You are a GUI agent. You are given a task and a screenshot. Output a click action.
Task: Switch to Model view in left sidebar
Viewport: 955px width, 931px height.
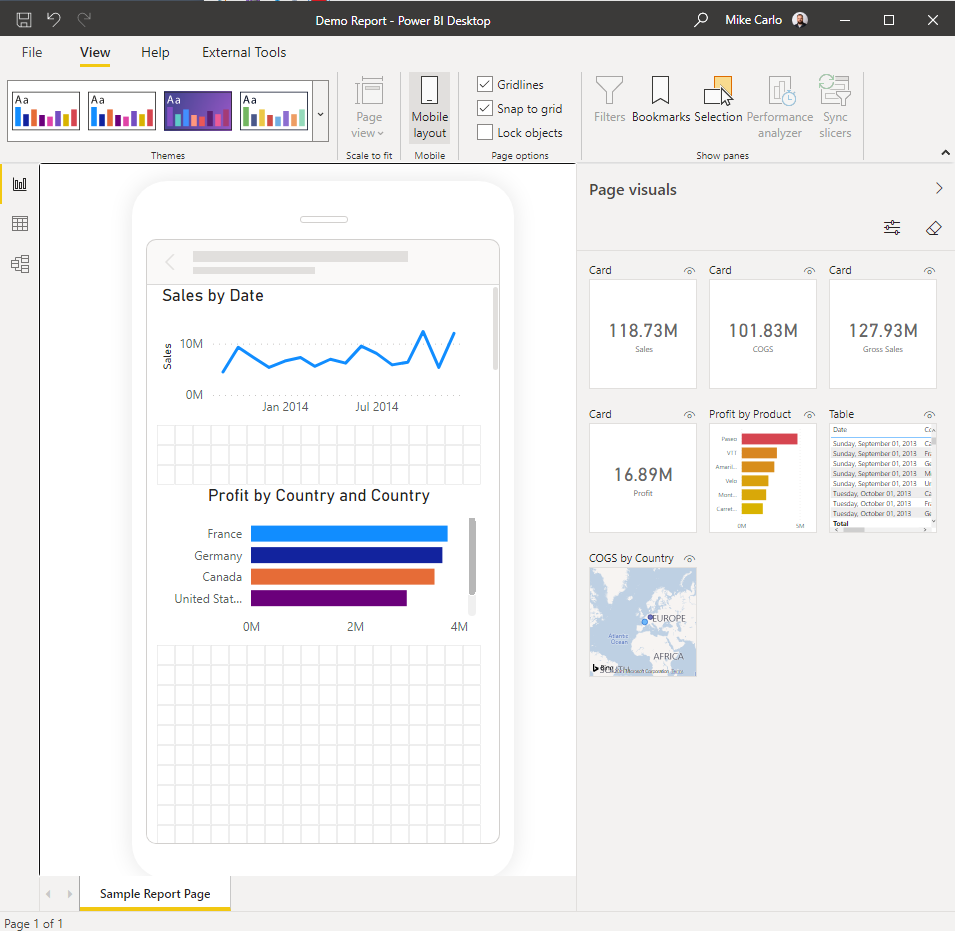coord(20,264)
